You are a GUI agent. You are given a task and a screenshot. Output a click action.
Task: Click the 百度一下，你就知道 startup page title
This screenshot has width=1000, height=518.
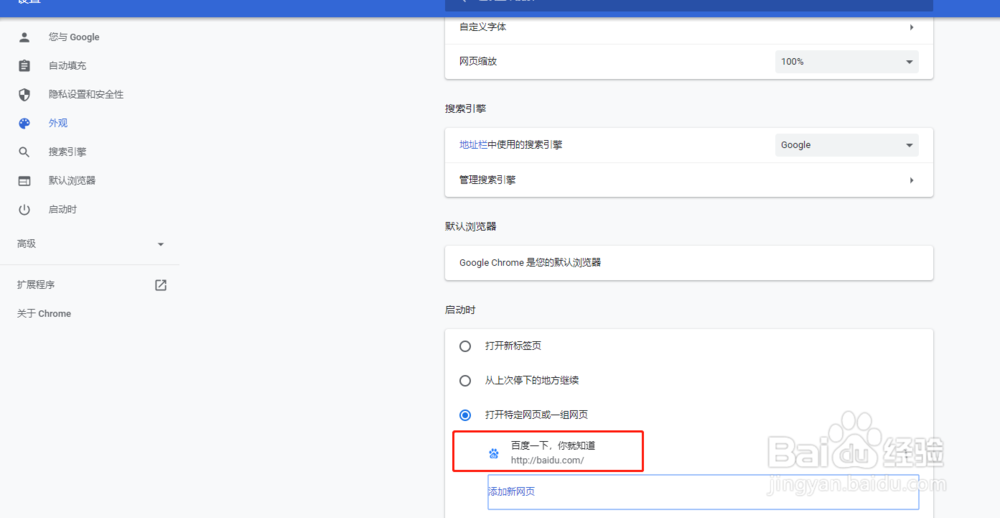[553, 445]
